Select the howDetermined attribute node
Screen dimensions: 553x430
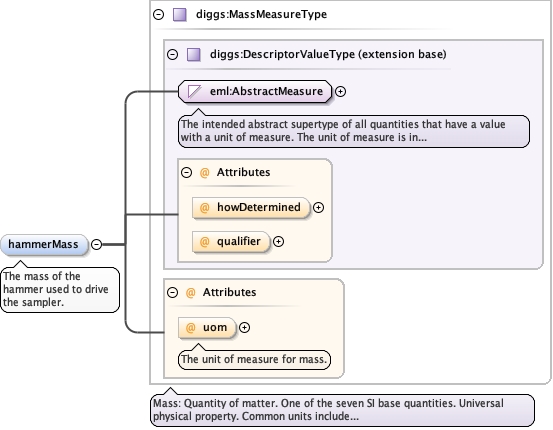(251, 207)
